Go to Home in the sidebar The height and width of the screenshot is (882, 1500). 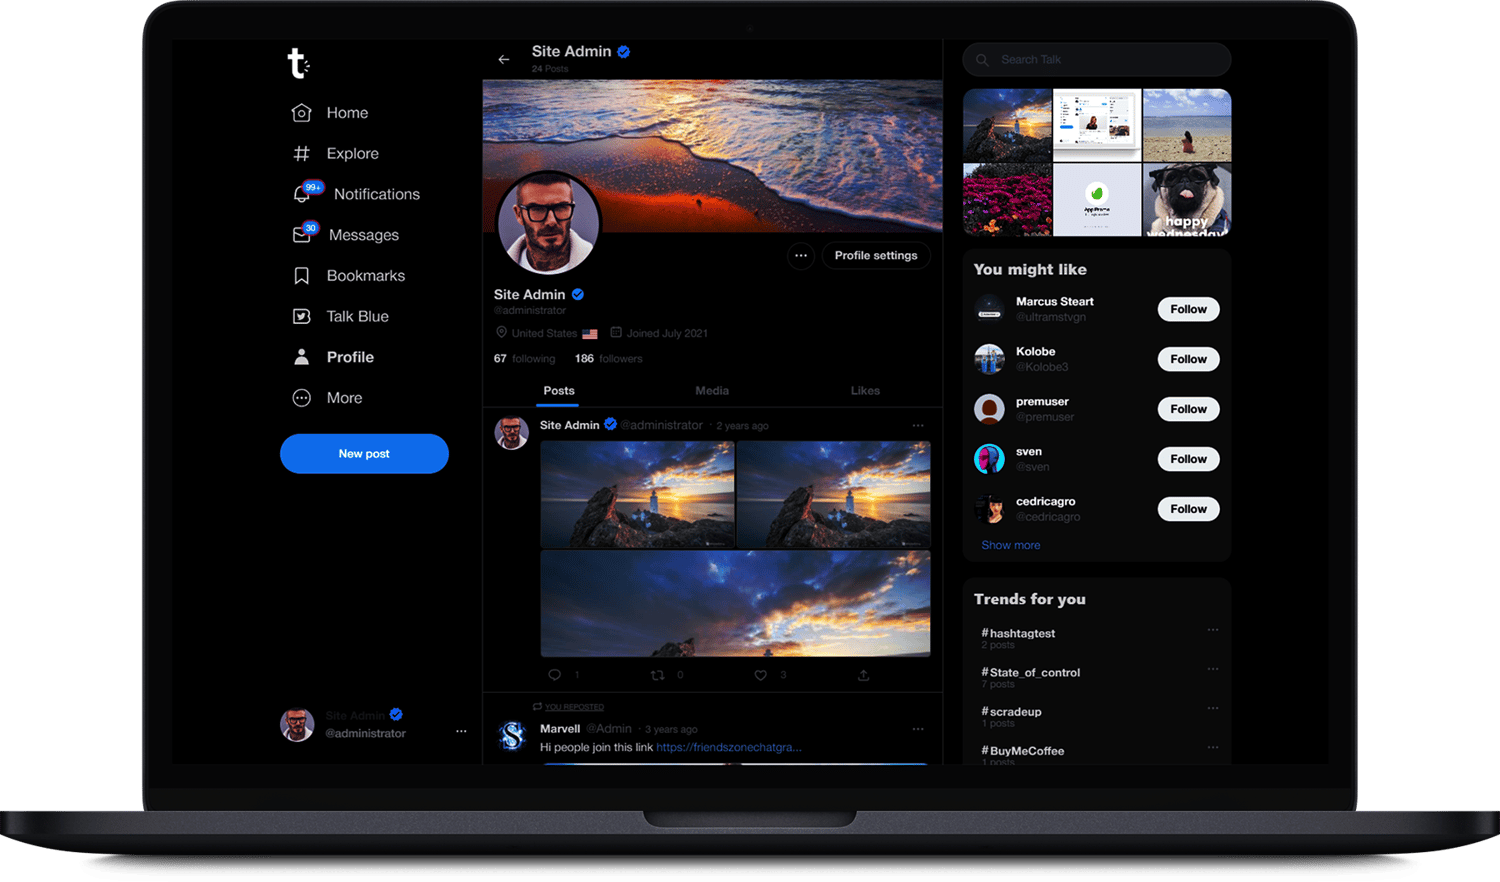(330, 113)
